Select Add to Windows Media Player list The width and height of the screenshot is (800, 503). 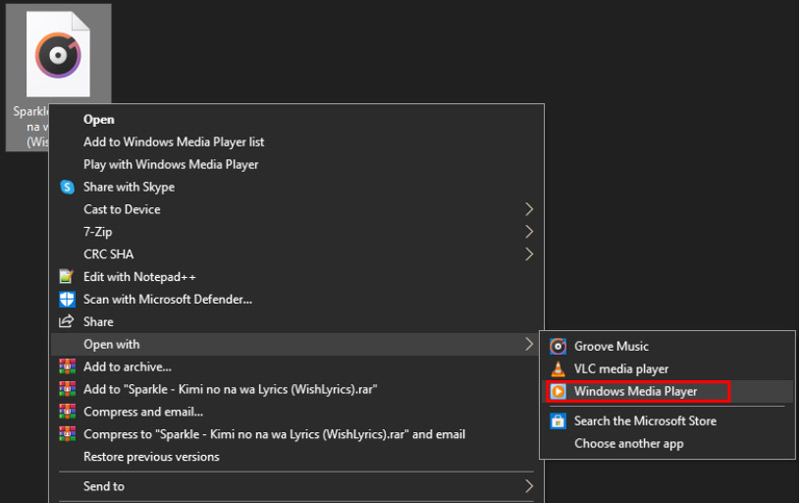coord(297,142)
